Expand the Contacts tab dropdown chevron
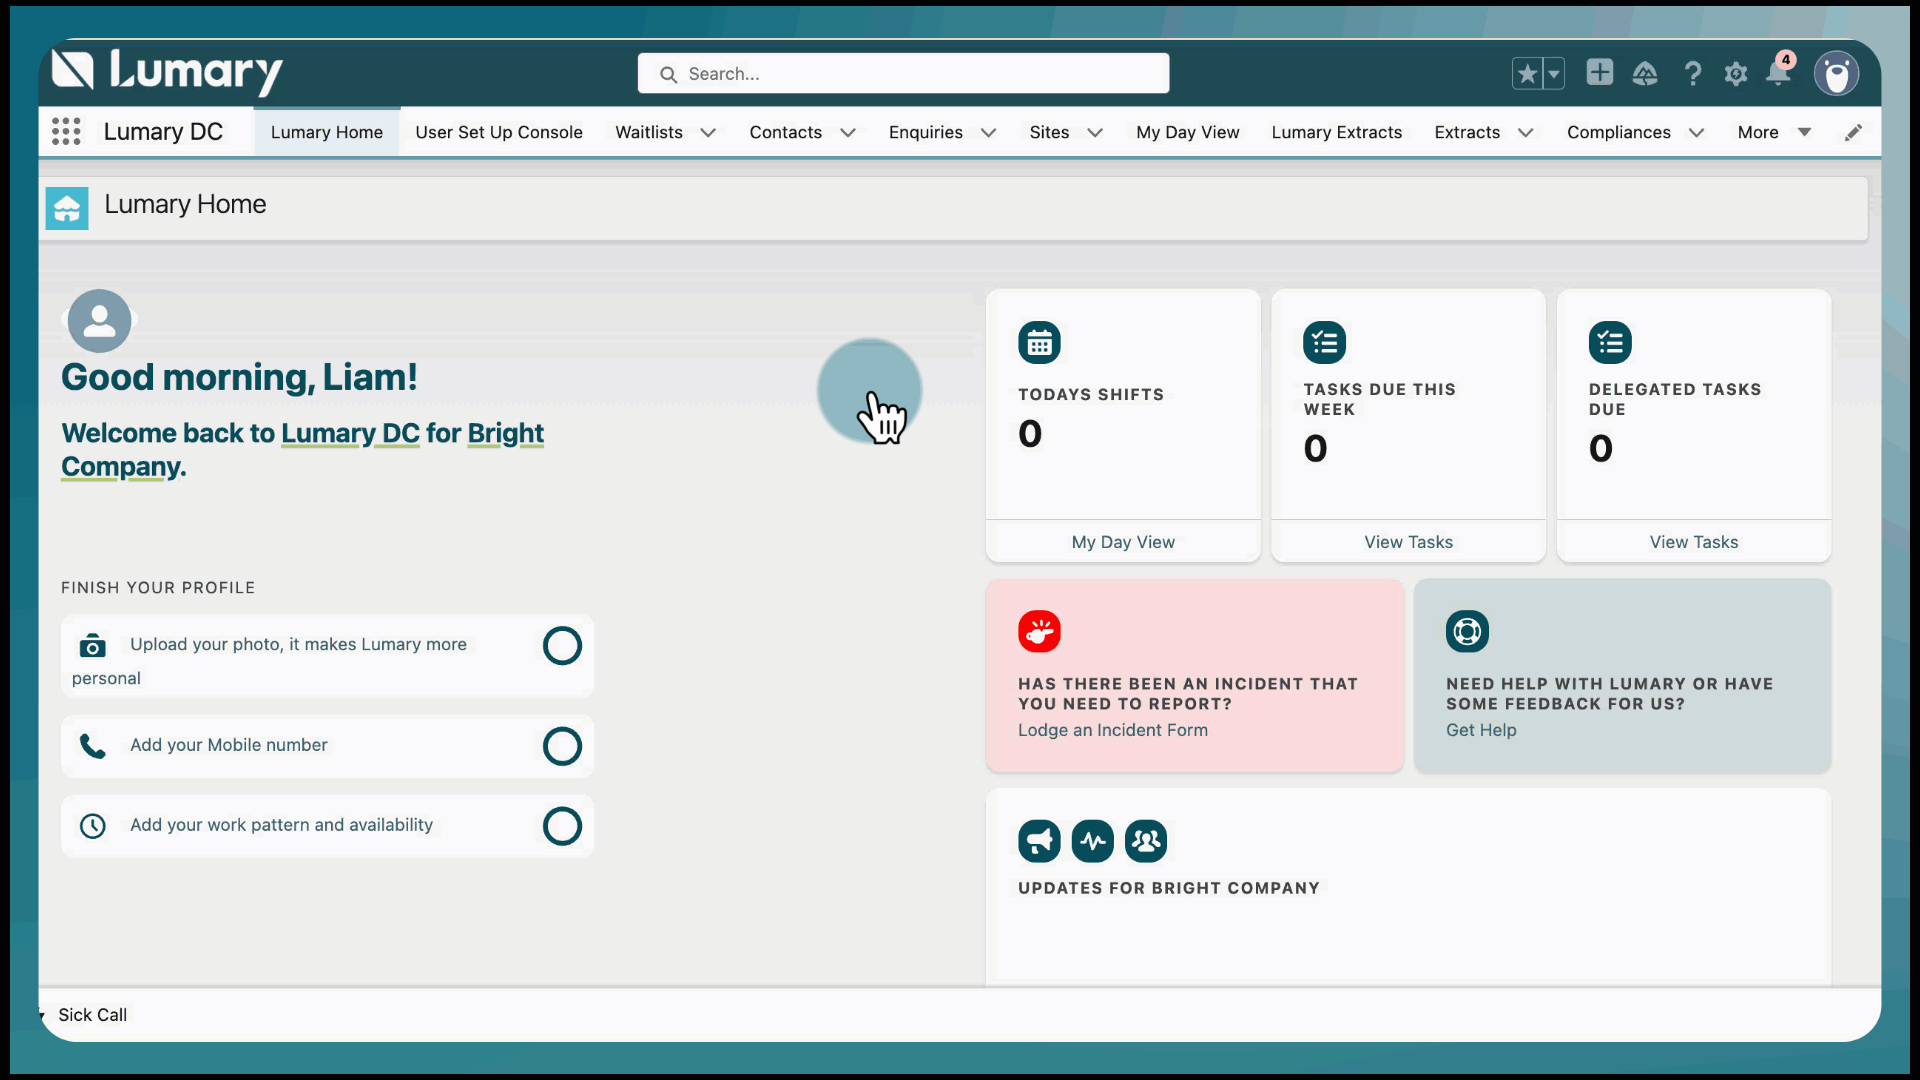Viewport: 1920px width, 1080px height. coord(848,133)
